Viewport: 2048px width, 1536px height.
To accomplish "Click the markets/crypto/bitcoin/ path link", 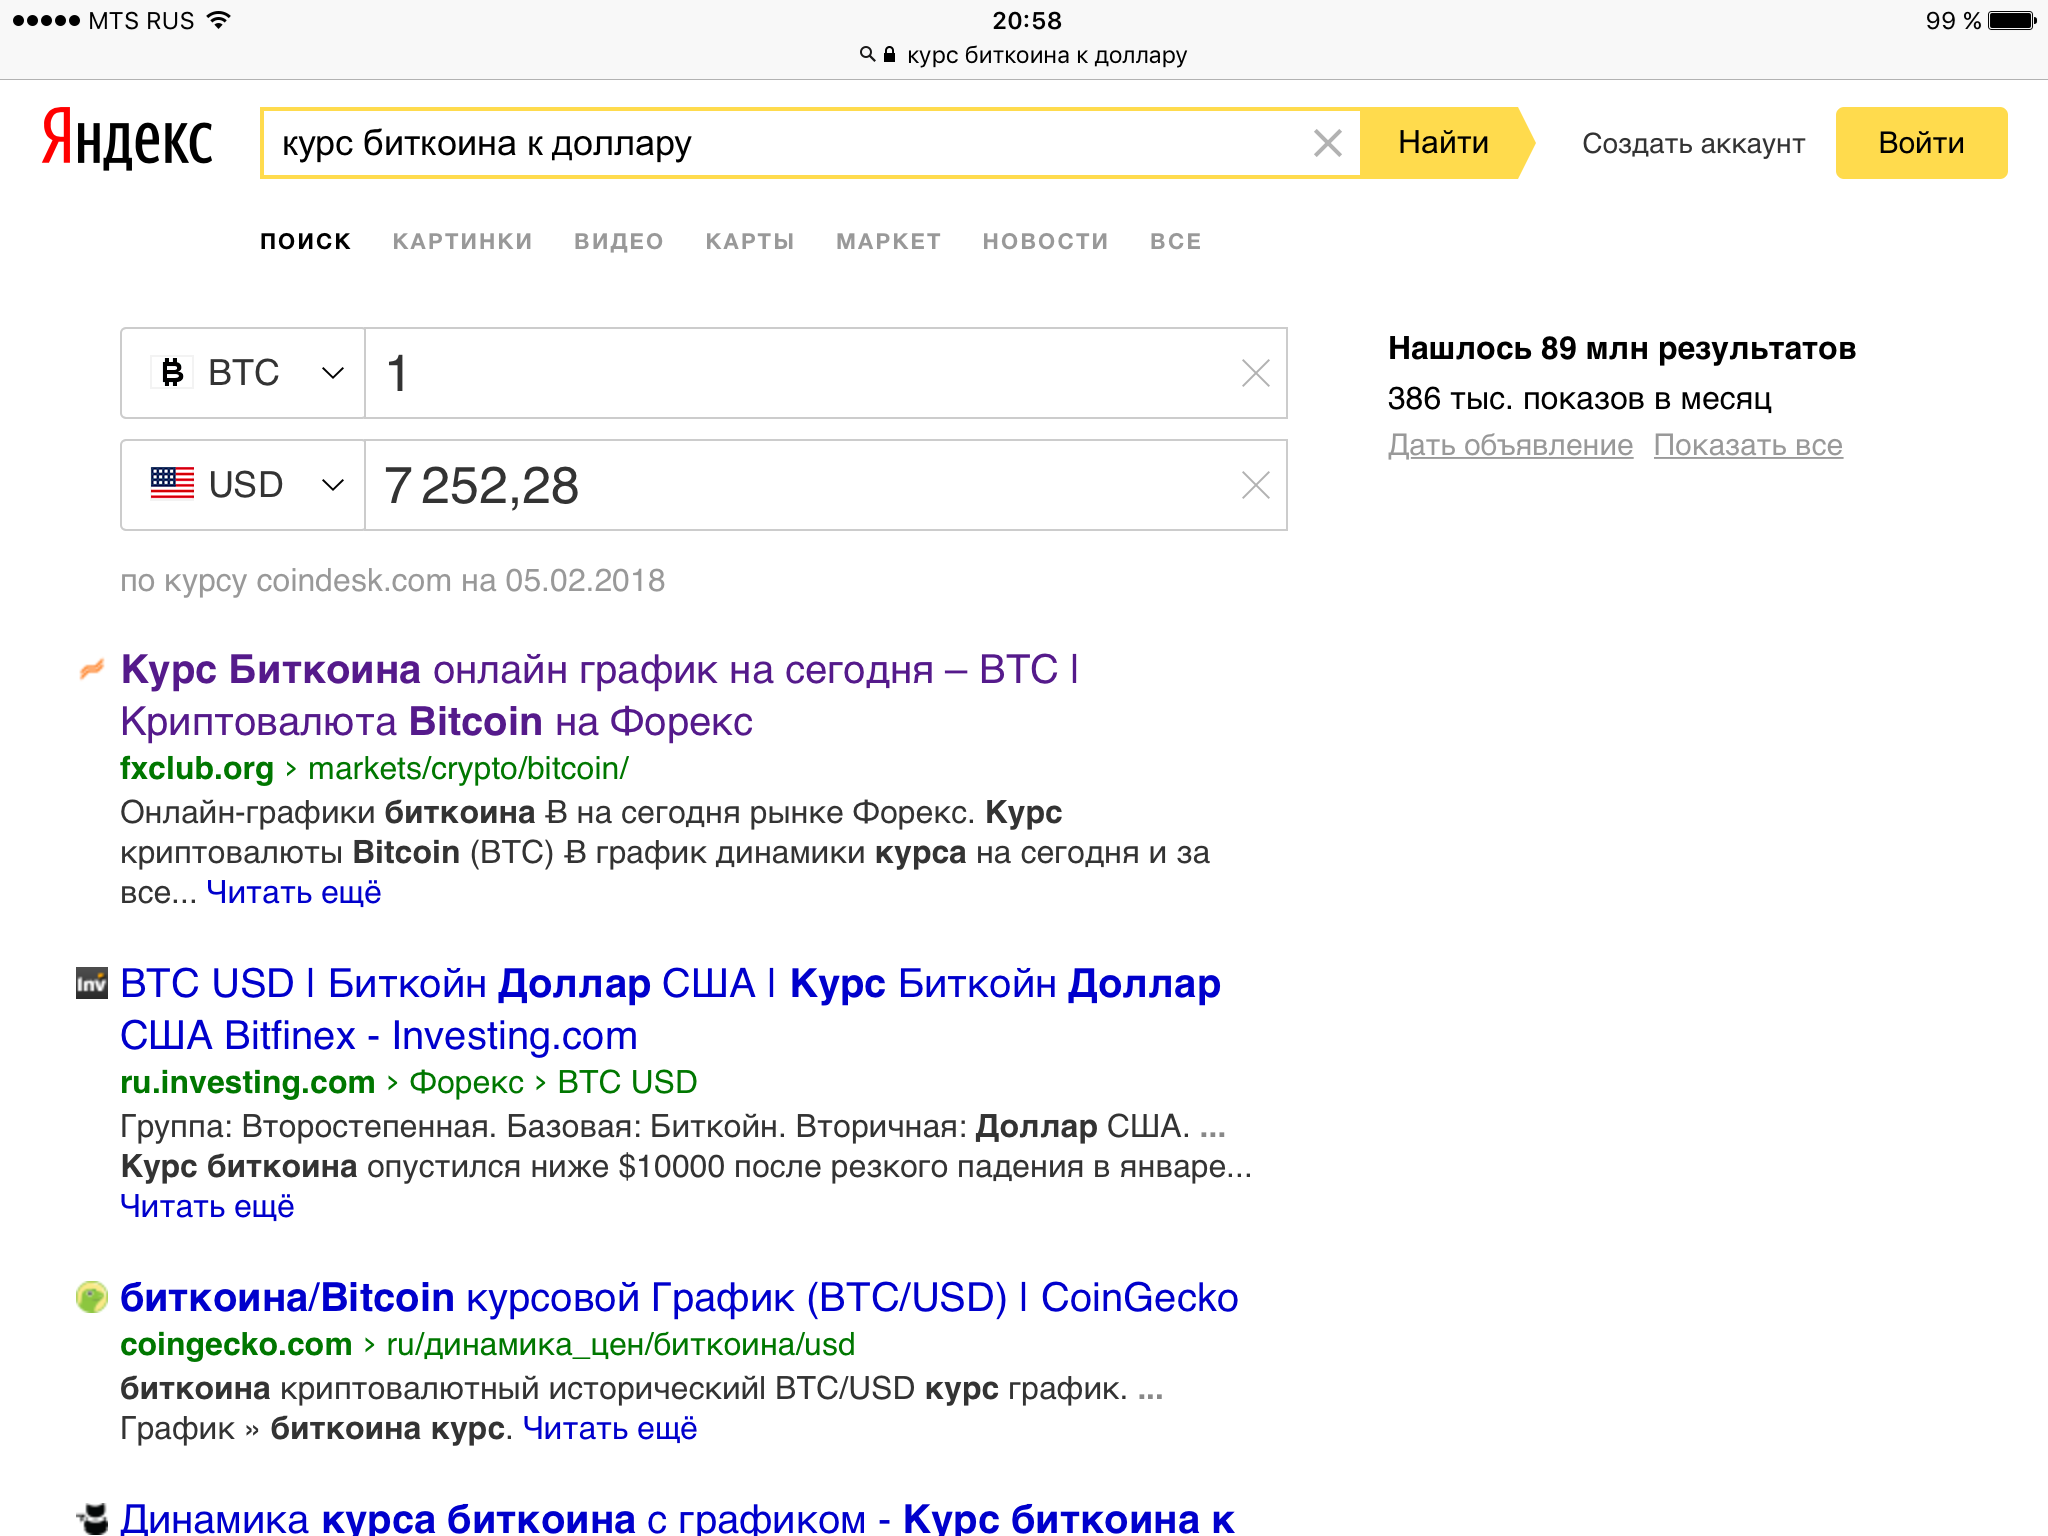I will coord(468,768).
